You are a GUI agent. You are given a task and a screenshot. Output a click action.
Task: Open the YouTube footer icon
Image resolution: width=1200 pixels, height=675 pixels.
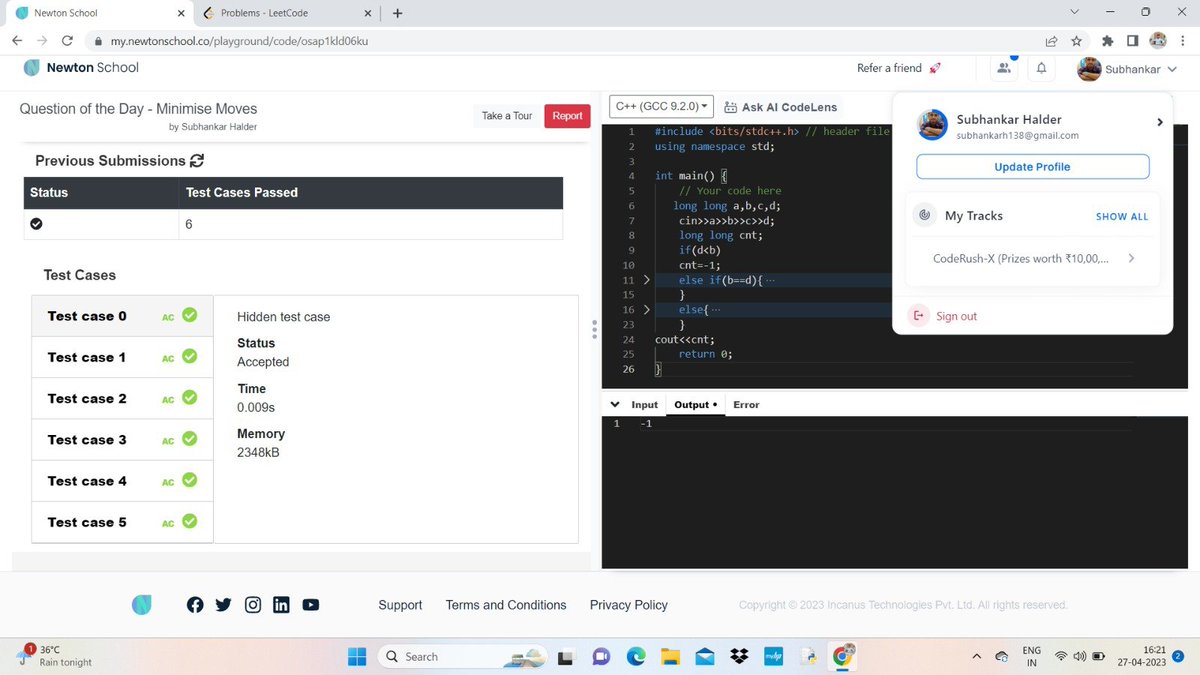(310, 605)
